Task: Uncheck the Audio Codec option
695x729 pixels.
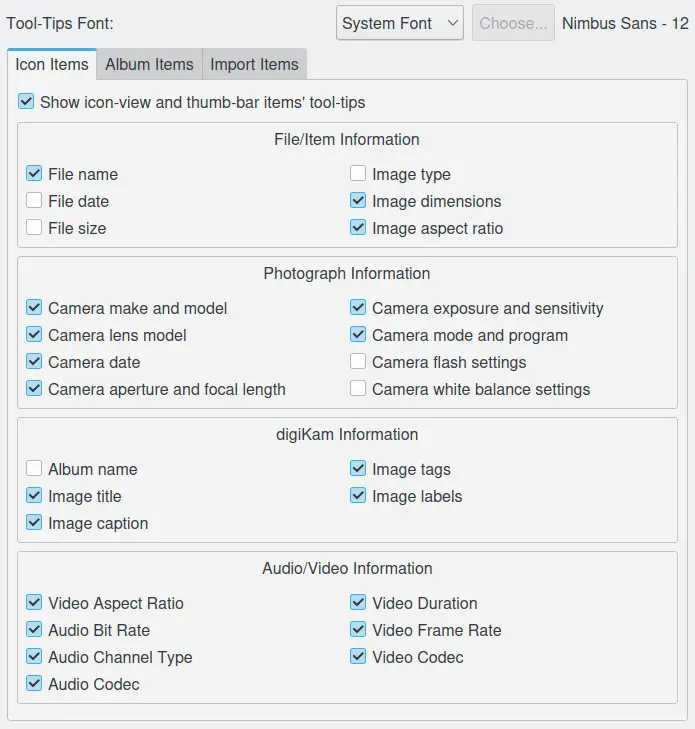Action: click(35, 684)
